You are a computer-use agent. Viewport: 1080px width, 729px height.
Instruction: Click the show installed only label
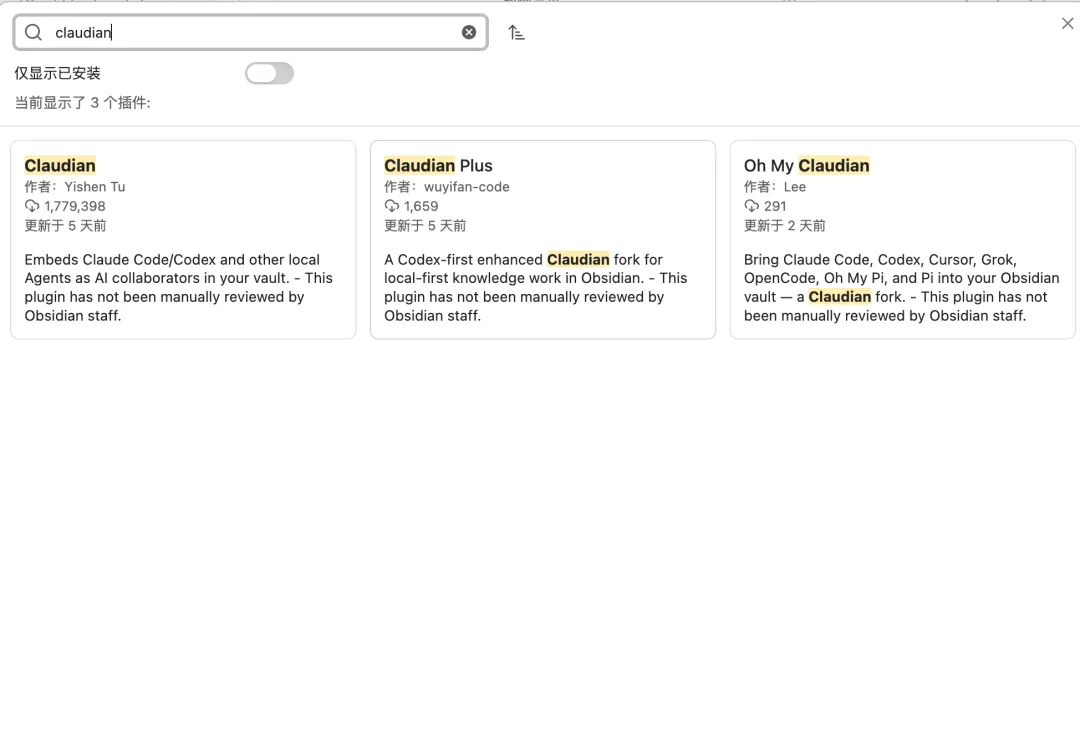pos(58,73)
